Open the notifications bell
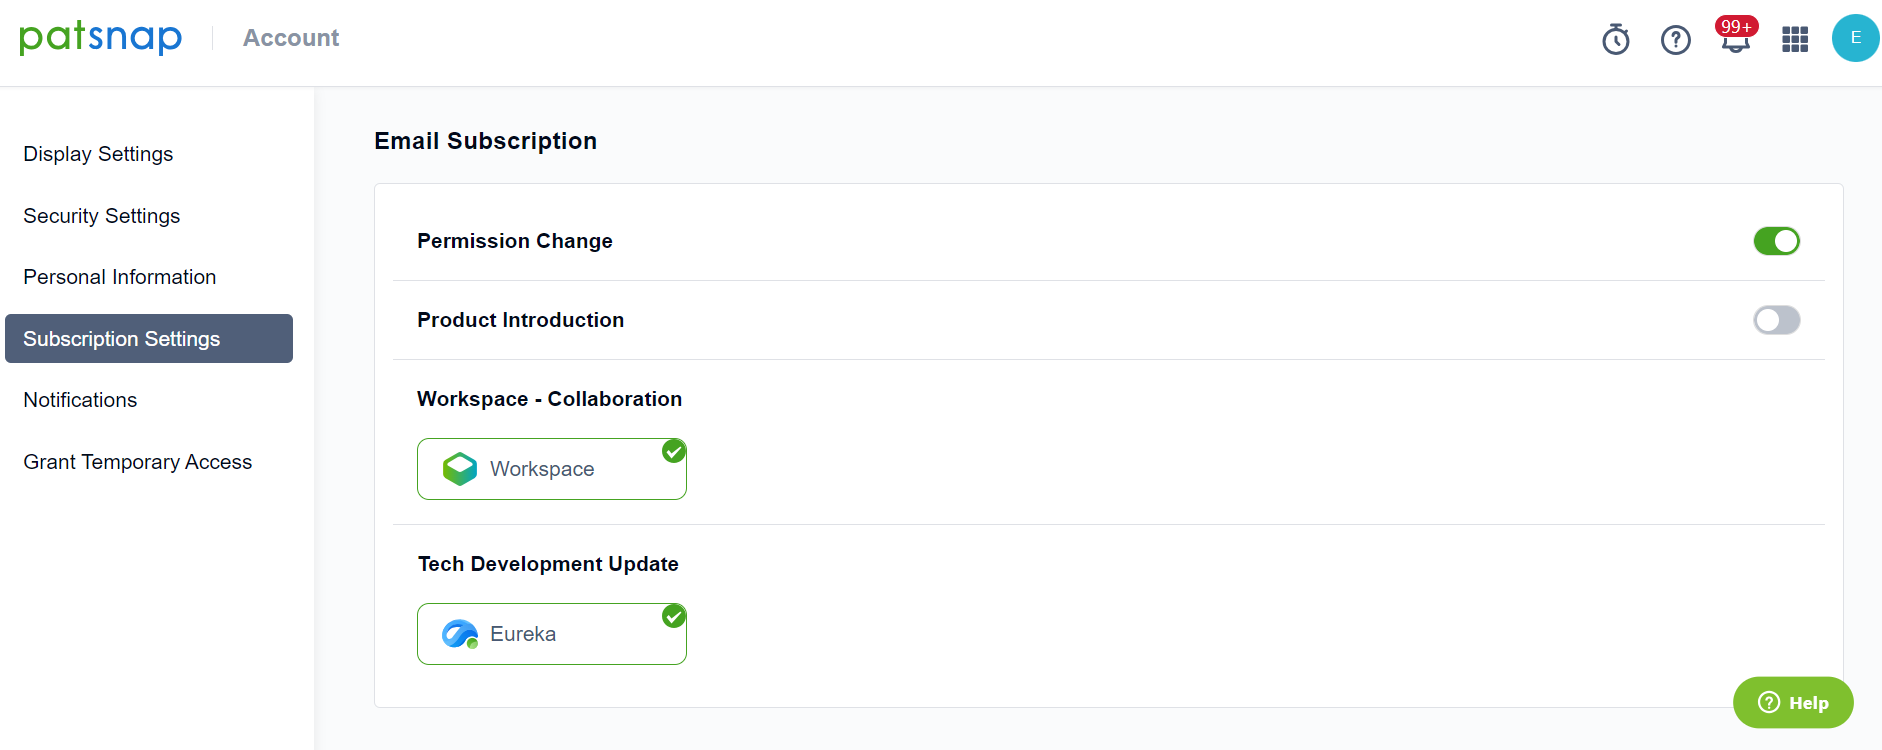Image resolution: width=1882 pixels, height=750 pixels. coord(1735,40)
